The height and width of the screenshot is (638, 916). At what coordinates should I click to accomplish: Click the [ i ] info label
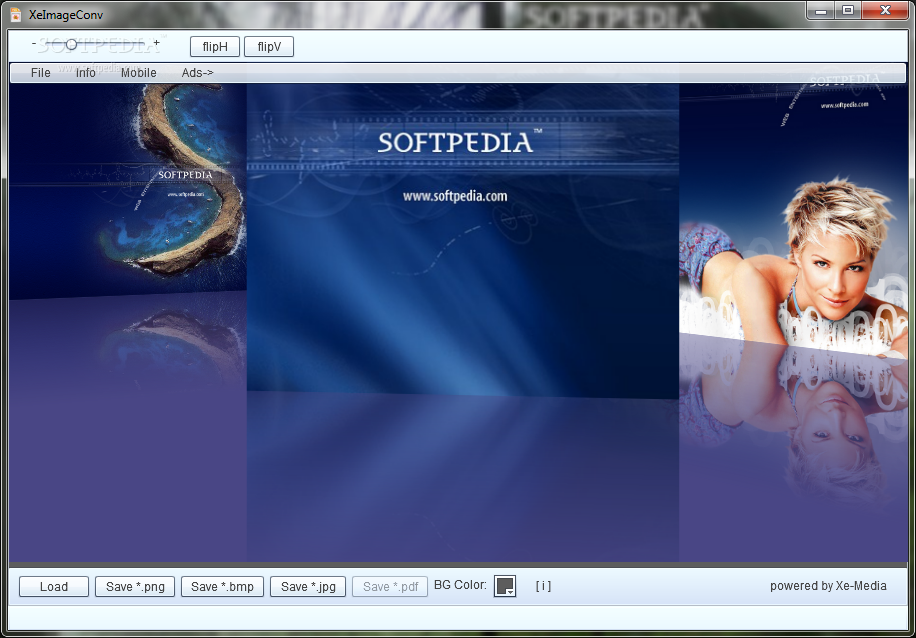(543, 586)
